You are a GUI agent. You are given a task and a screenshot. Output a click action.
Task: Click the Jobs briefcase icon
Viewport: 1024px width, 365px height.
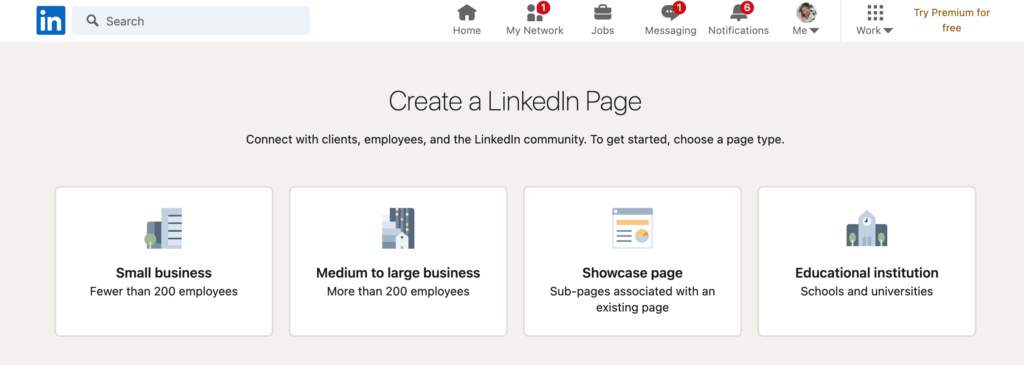click(603, 12)
